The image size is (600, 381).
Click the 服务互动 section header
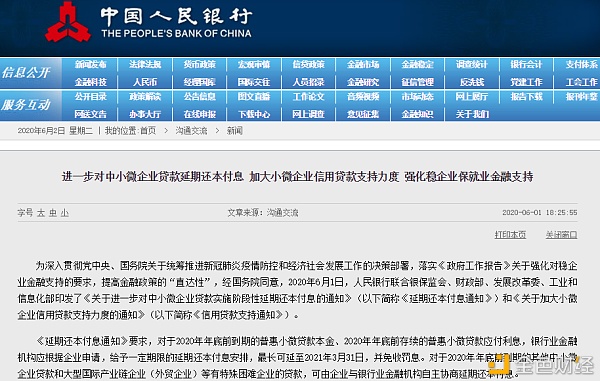(26, 105)
